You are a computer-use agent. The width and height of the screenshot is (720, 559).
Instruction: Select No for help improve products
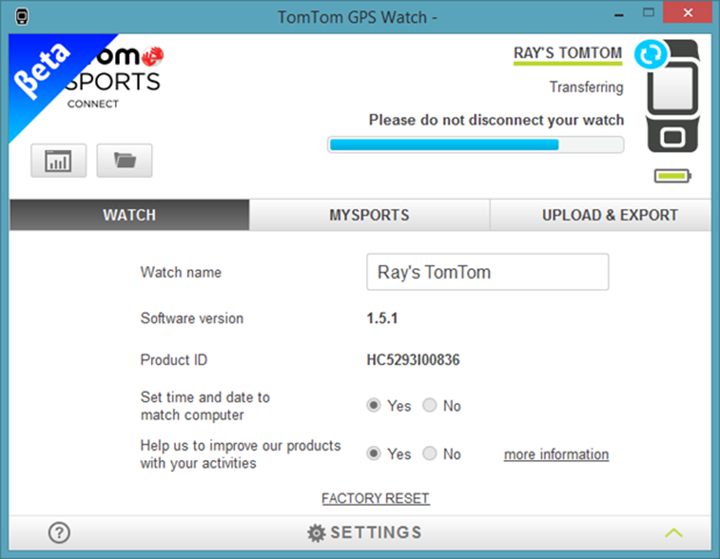(430, 454)
